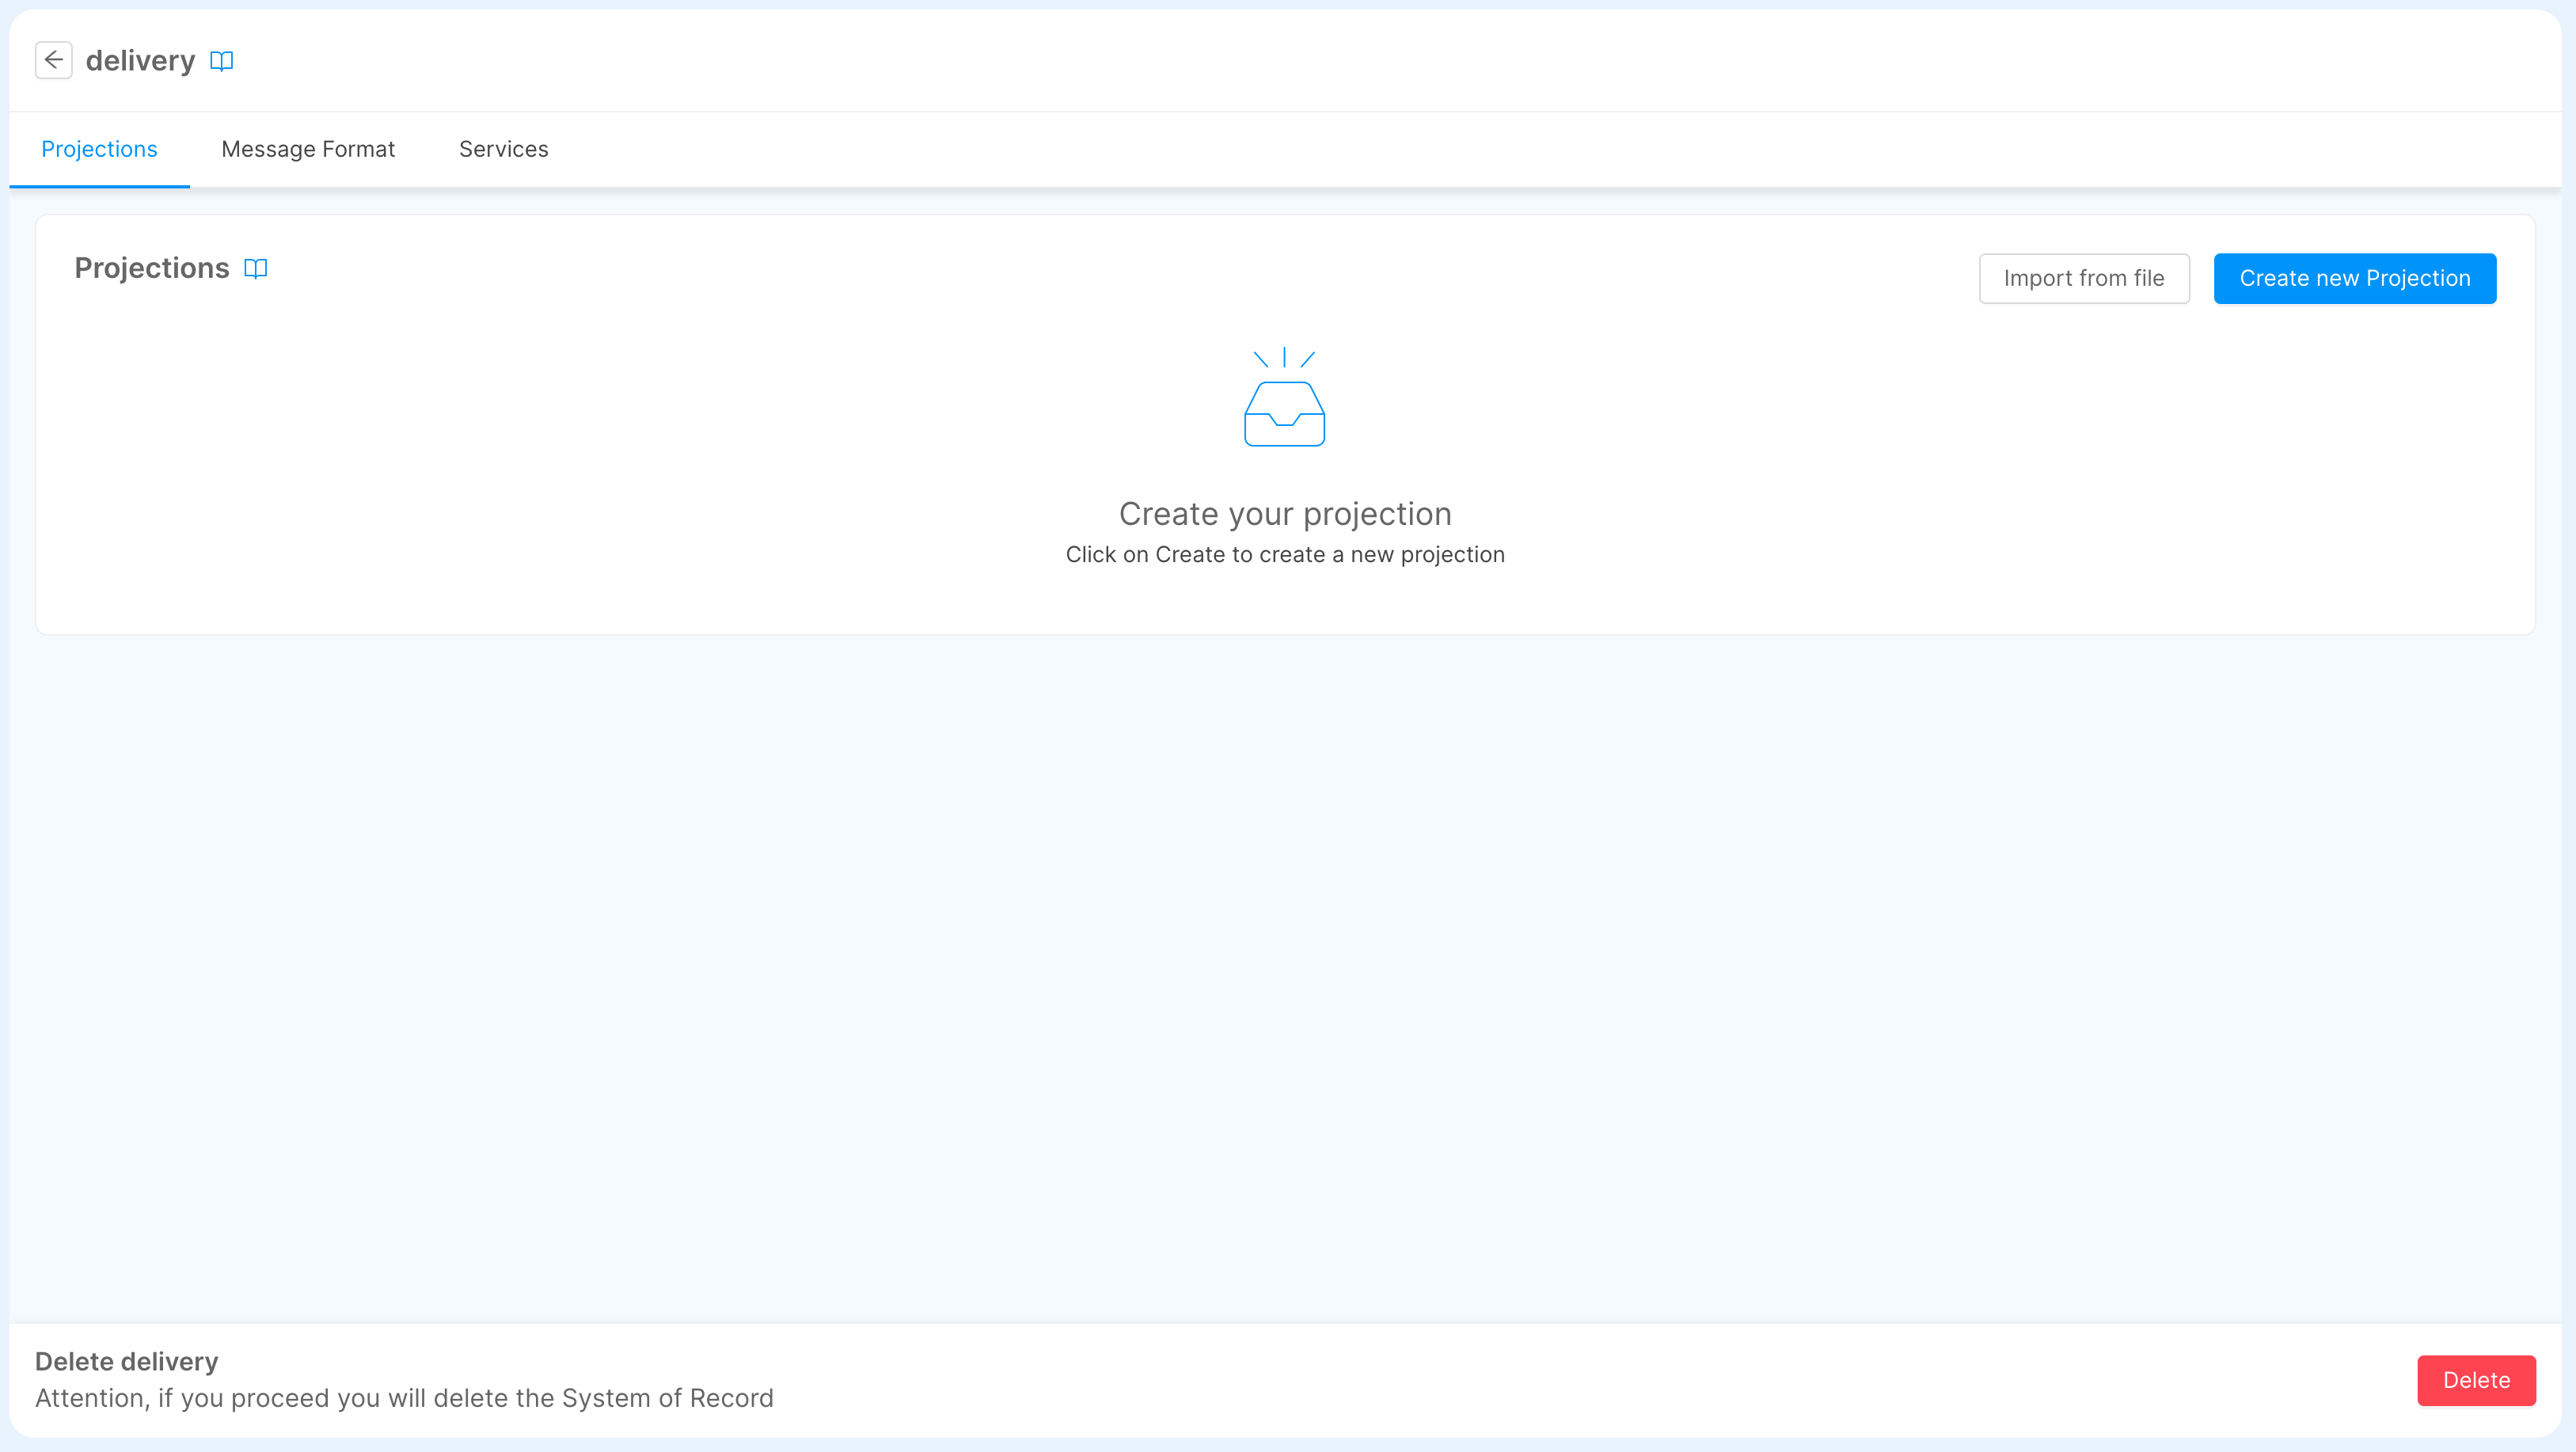Click blue underline beneath Projections tab

pos(99,185)
